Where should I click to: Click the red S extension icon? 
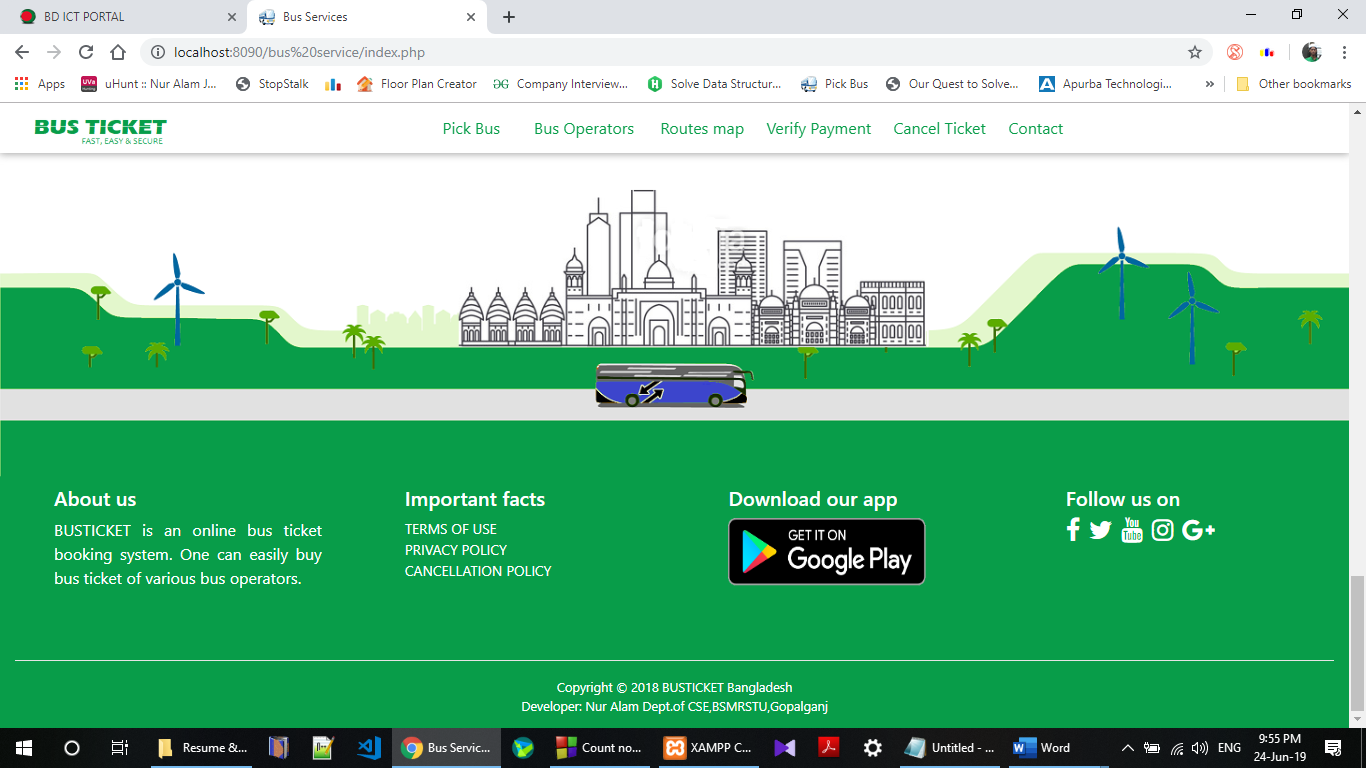coord(1235,52)
